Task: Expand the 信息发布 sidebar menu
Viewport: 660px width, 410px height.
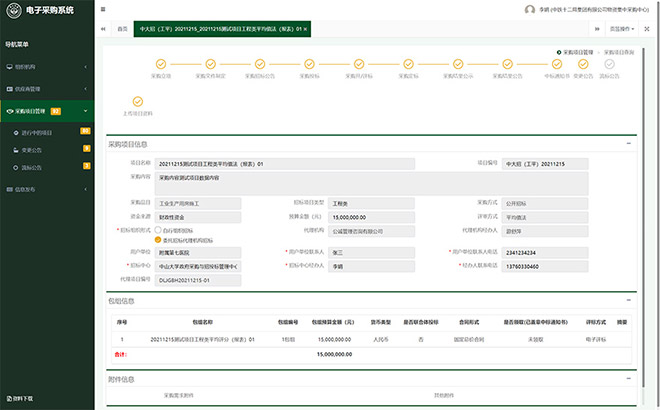Action: [47, 188]
